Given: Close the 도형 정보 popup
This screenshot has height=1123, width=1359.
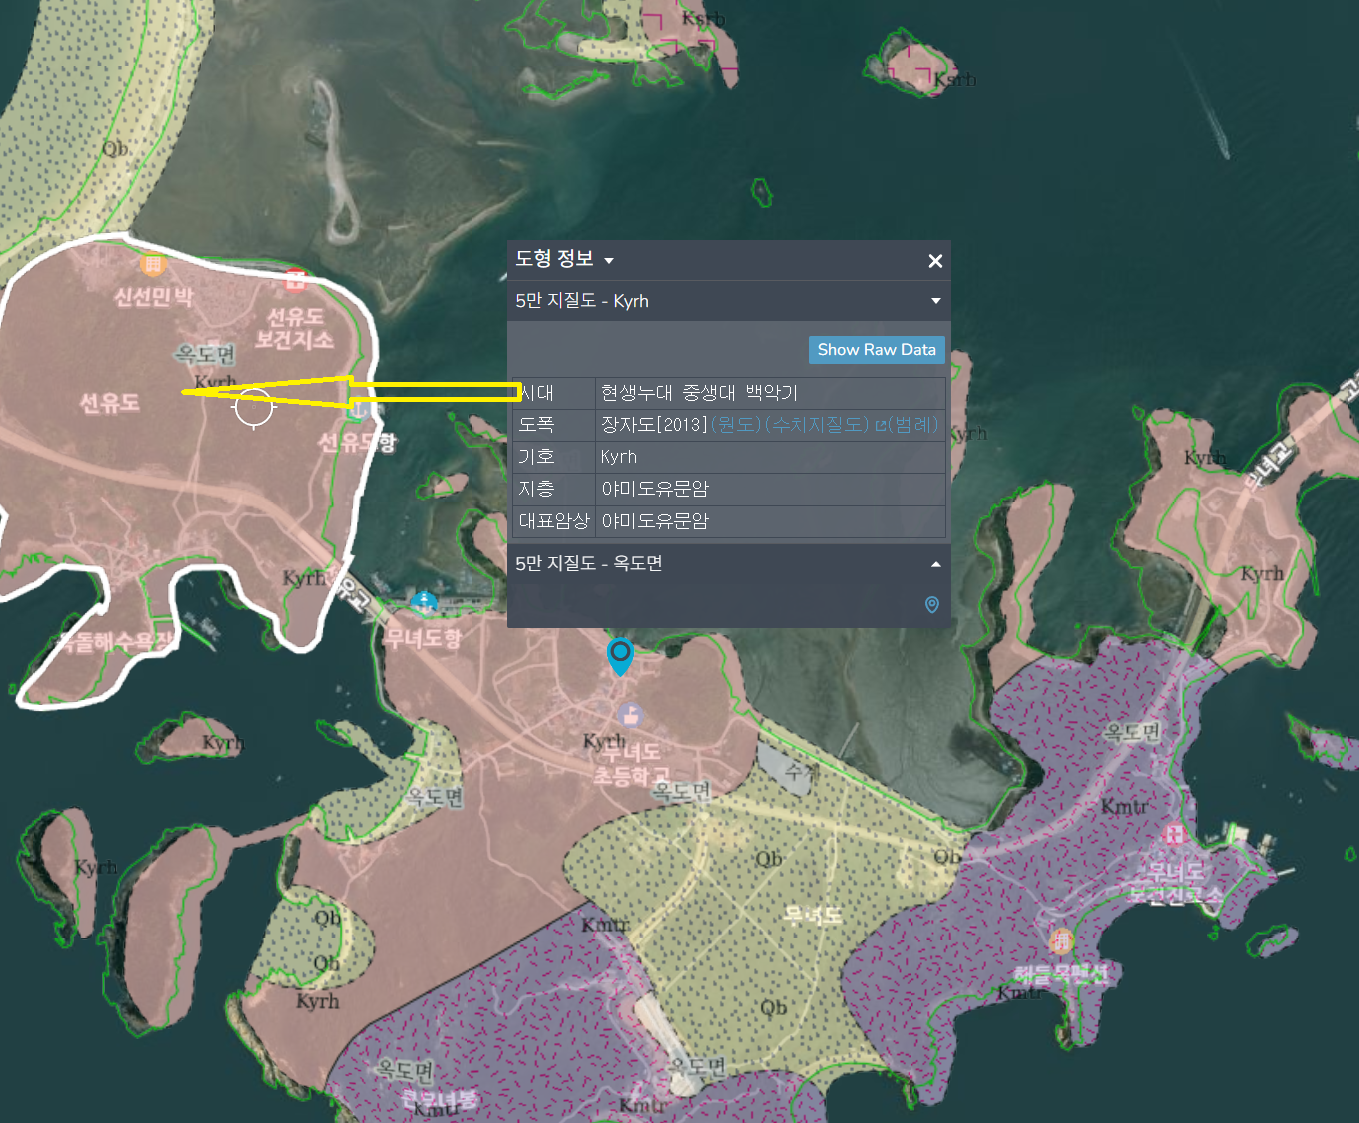Looking at the screenshot, I should point(935,261).
